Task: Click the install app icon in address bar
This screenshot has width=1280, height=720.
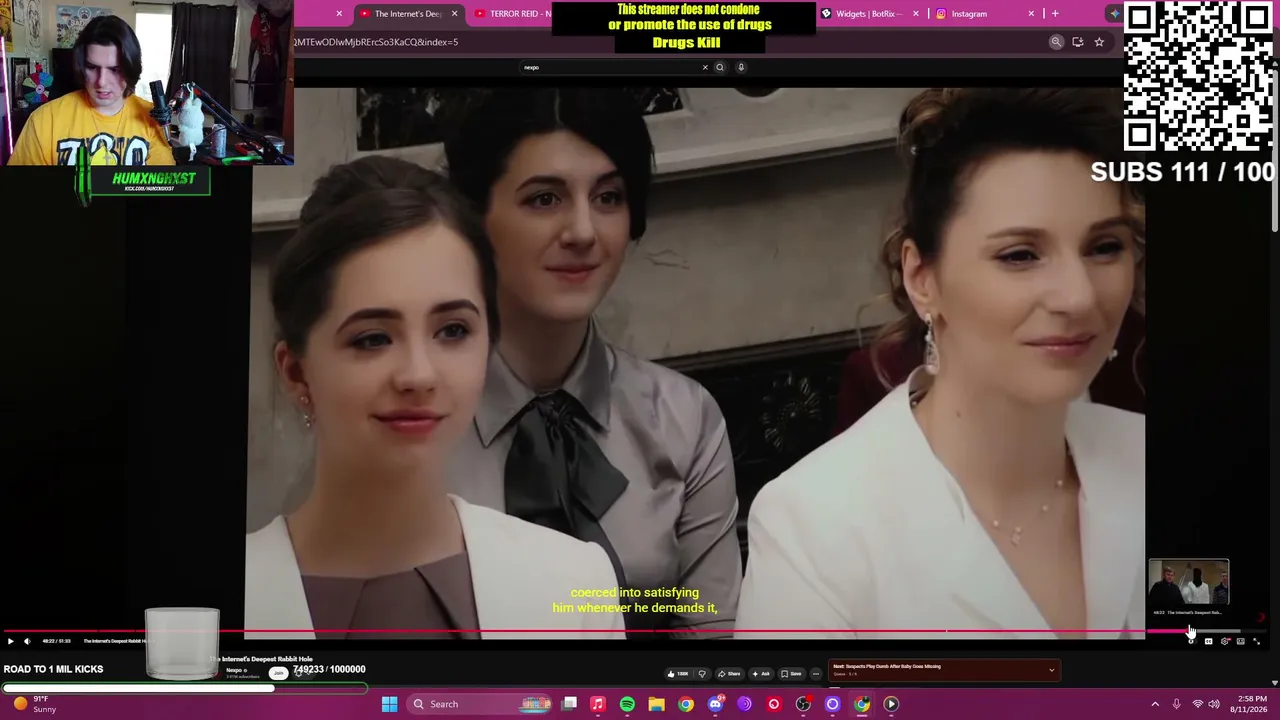Action: pyautogui.click(x=1078, y=42)
